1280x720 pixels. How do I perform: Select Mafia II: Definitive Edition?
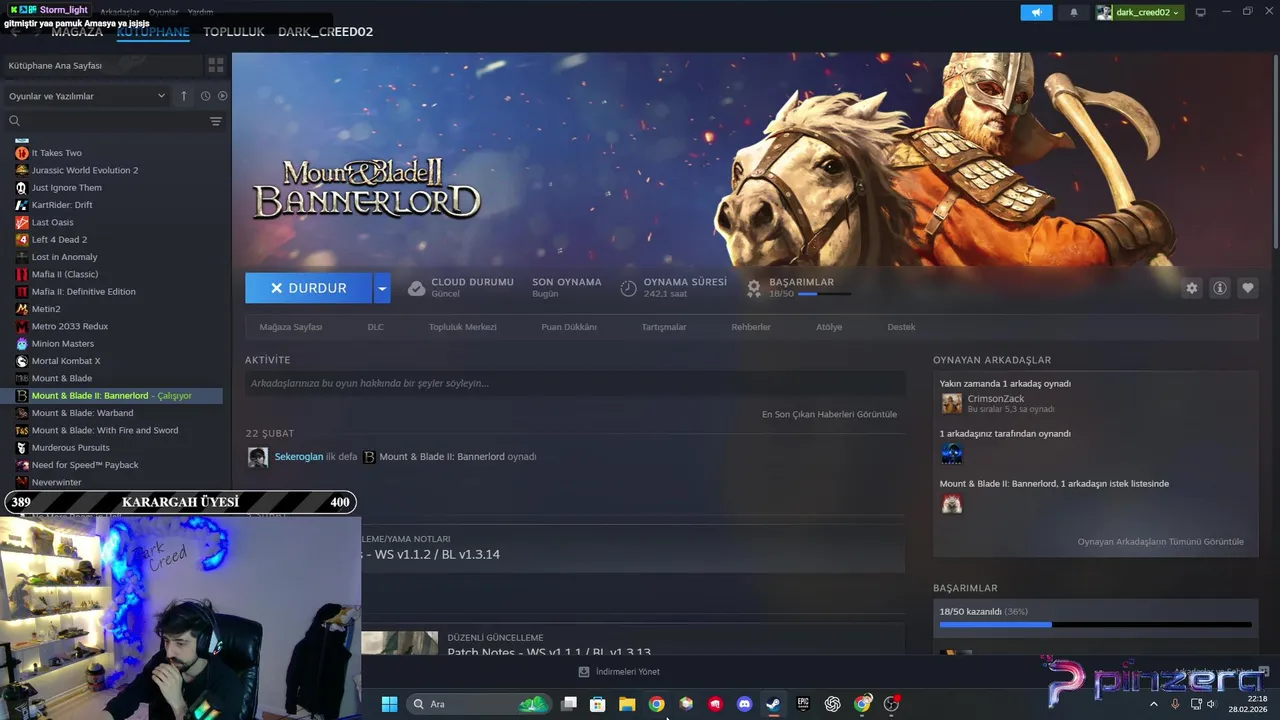[83, 292]
